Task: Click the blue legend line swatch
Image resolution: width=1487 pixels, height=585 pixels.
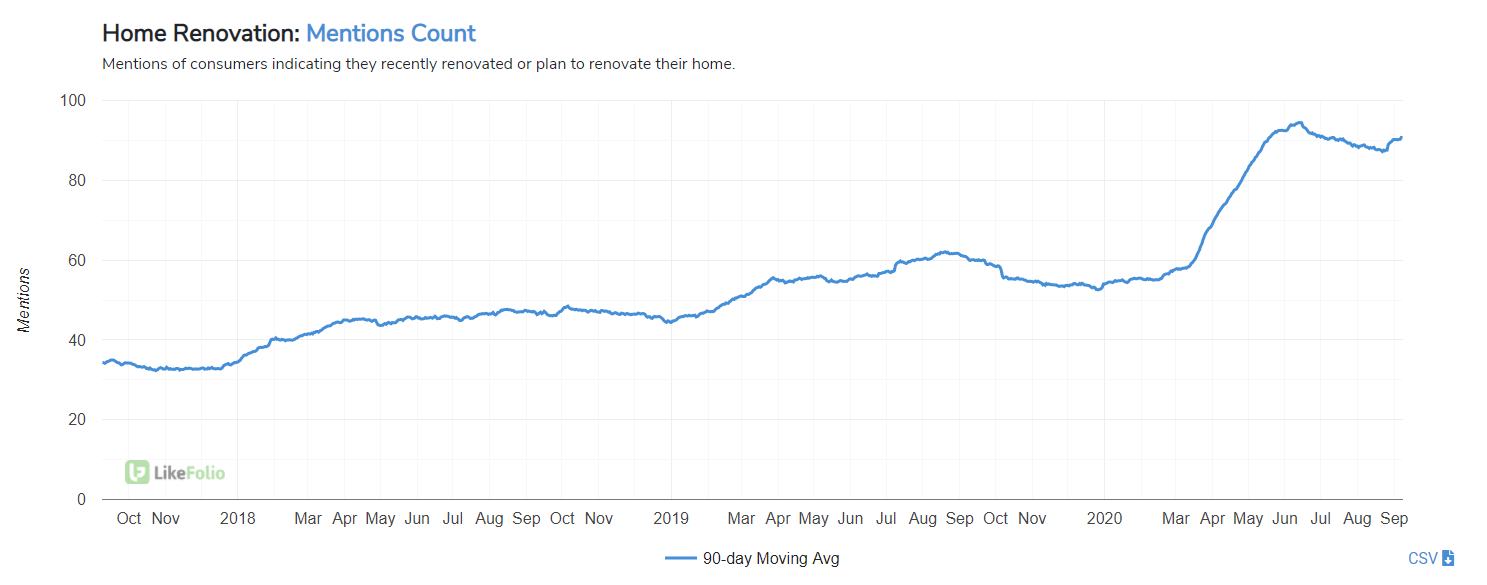Action: pyautogui.click(x=680, y=559)
